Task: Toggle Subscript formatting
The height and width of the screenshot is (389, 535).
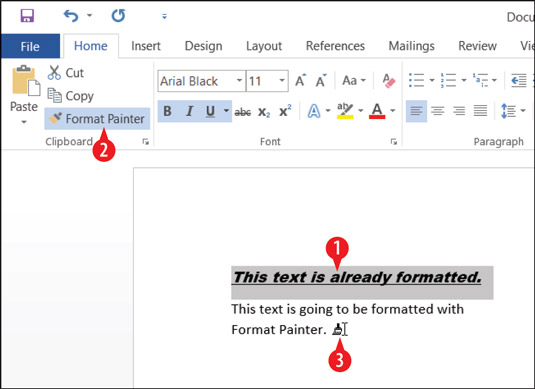Action: 264,112
